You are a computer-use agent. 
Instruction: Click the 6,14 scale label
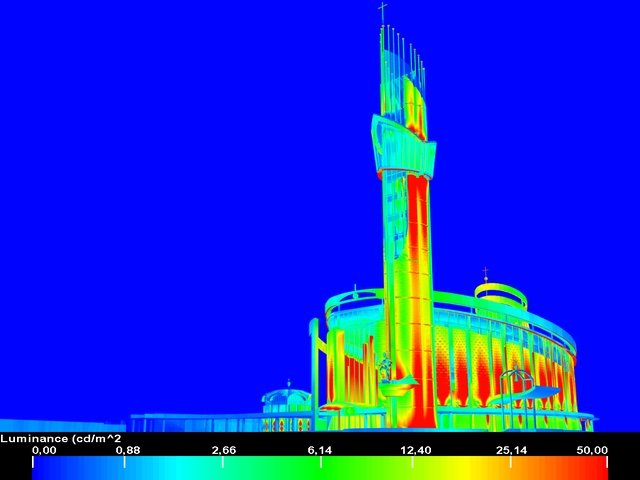click(320, 450)
